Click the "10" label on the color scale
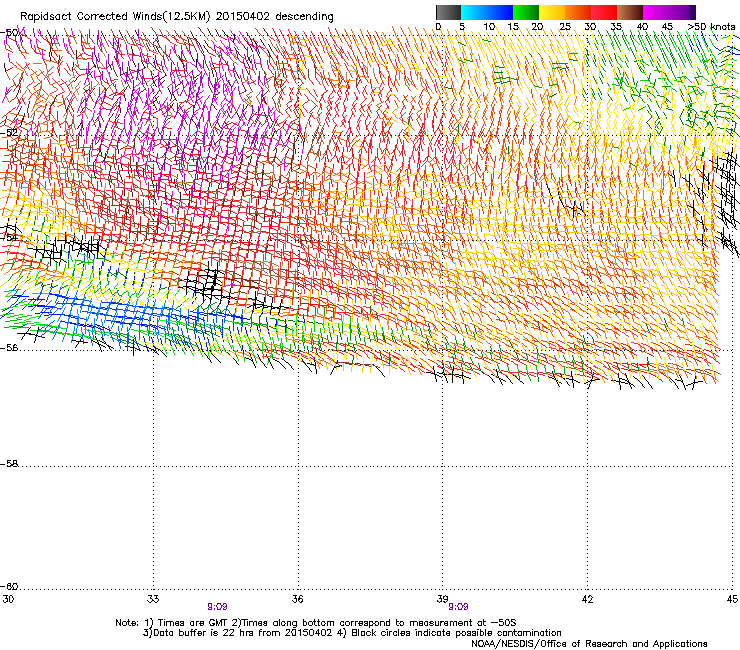The image size is (740, 650). point(489,27)
